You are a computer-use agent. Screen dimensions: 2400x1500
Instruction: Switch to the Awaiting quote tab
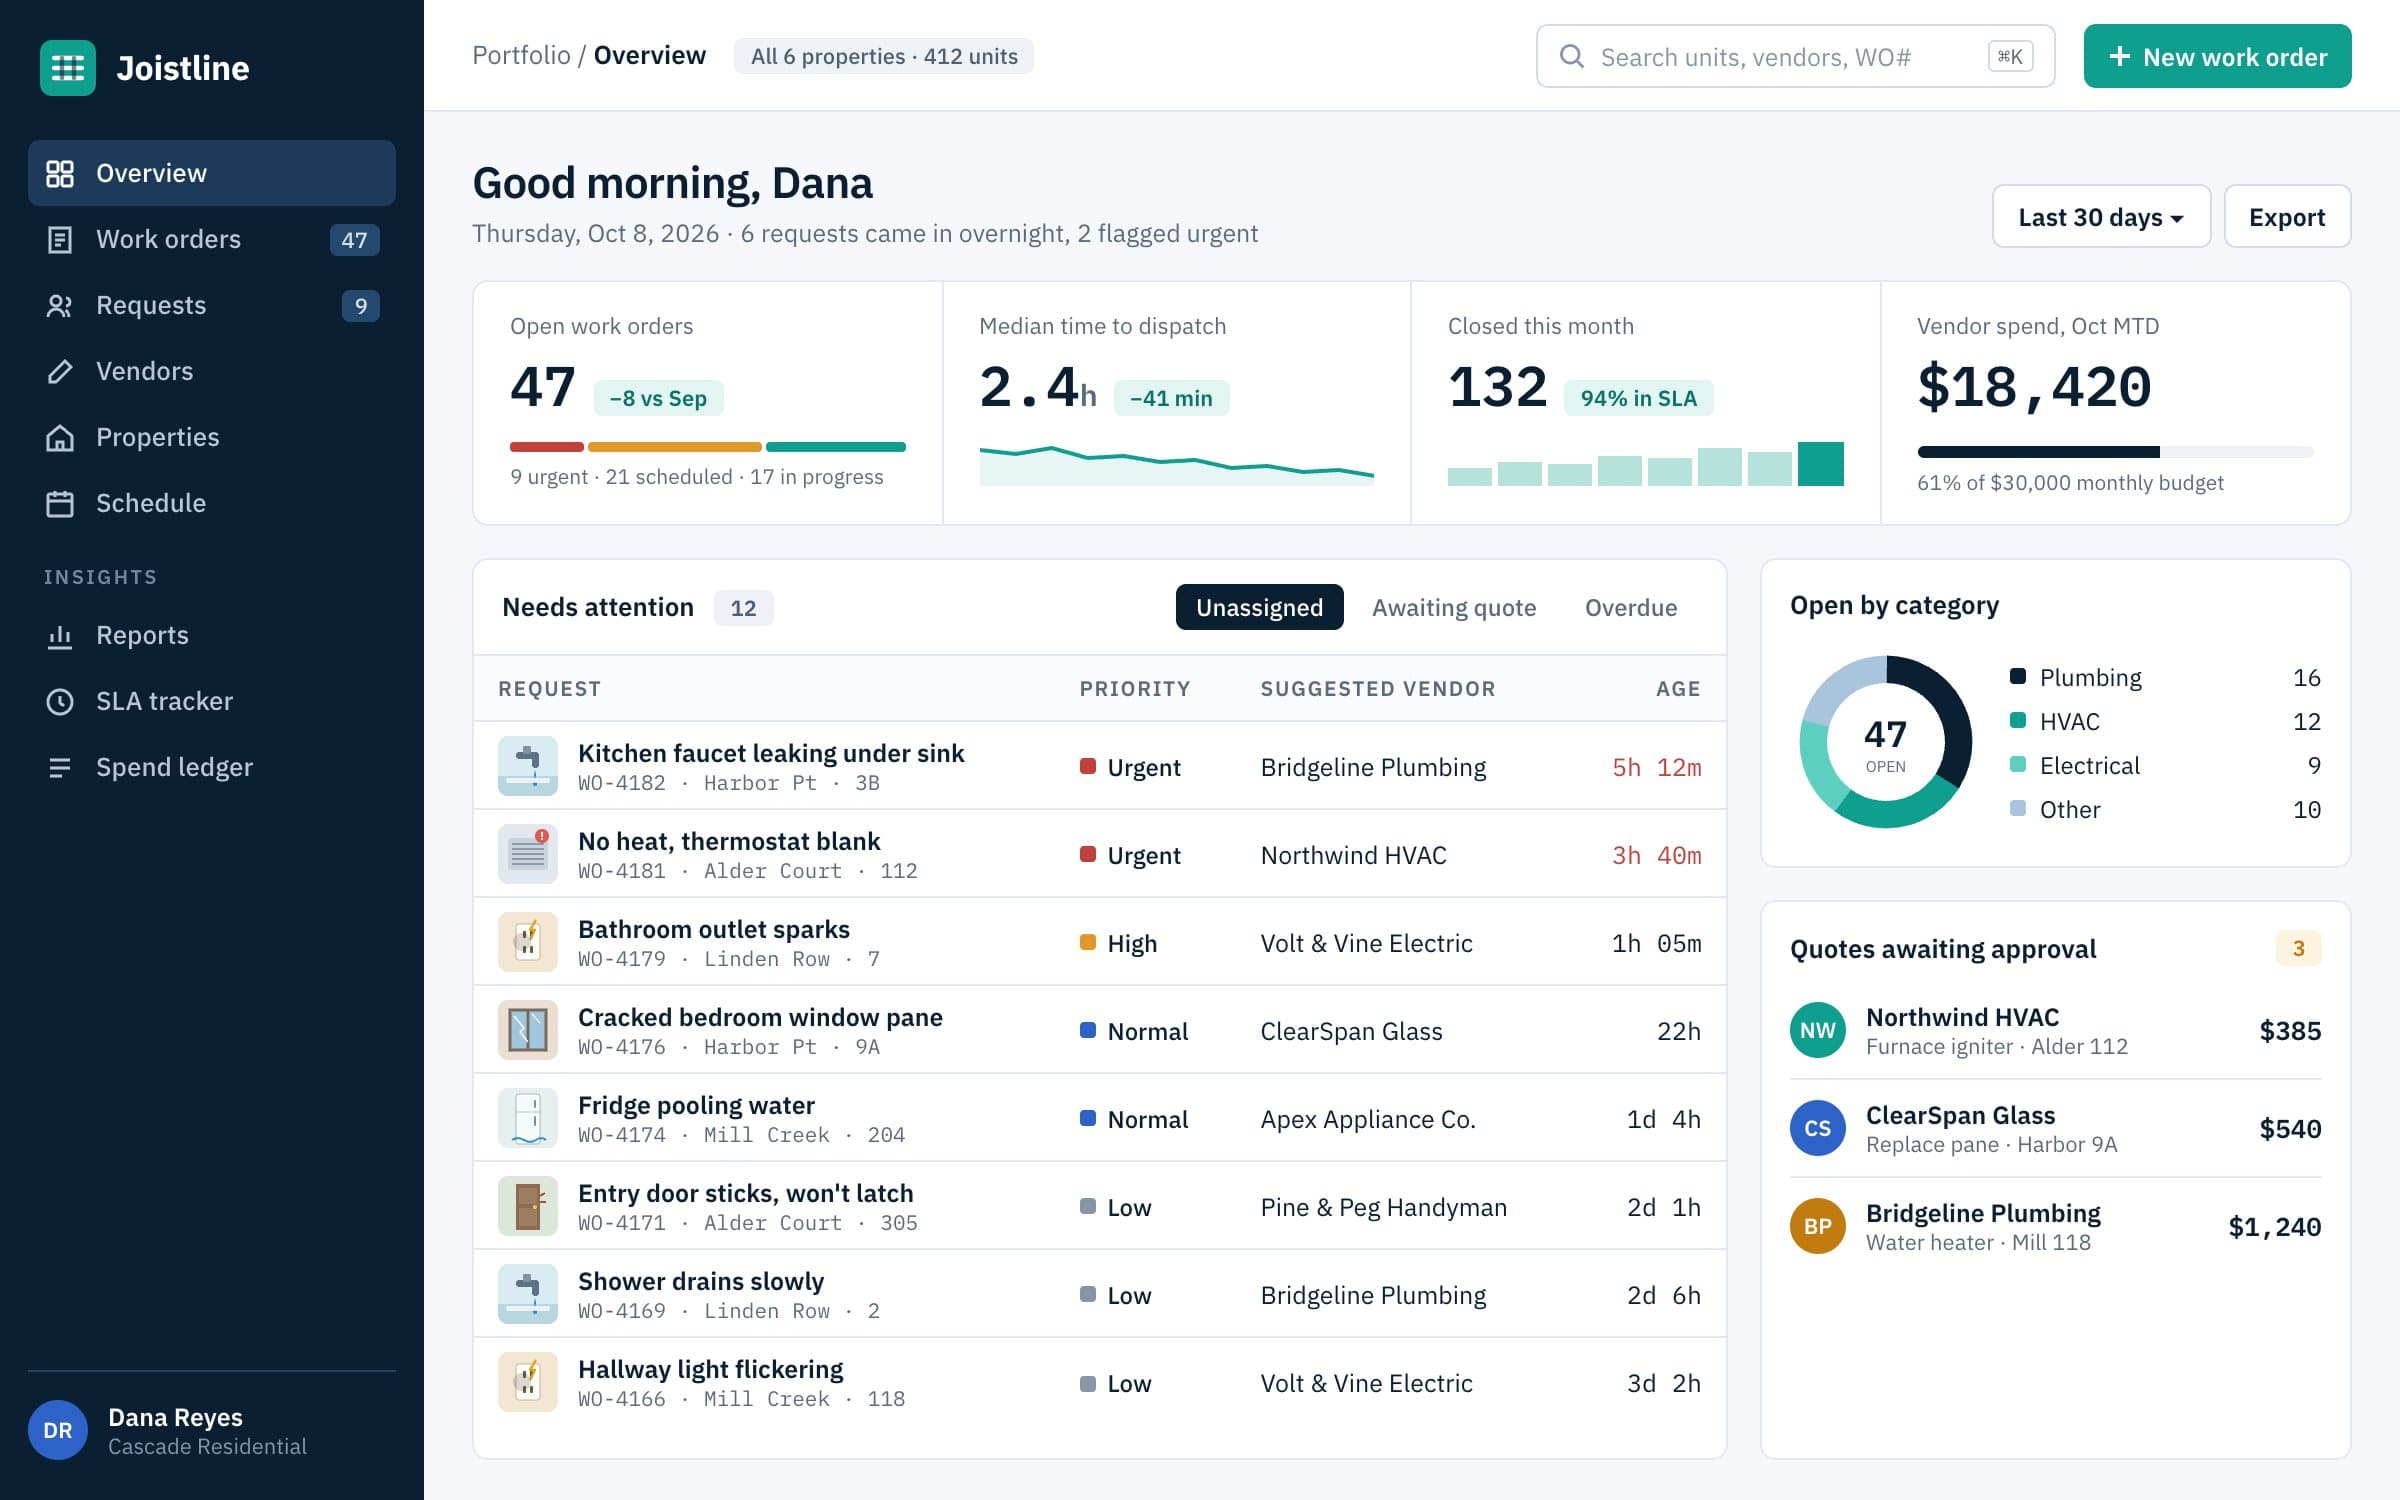click(x=1454, y=607)
